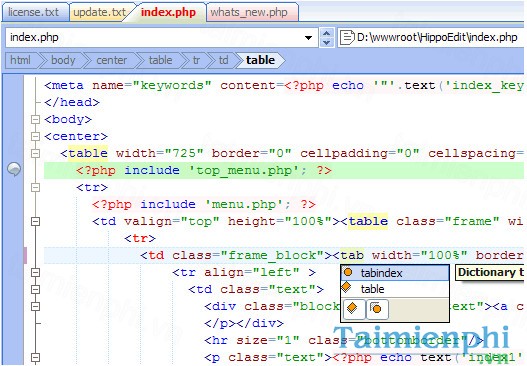Click the diamond icon next to table

pos(347,287)
